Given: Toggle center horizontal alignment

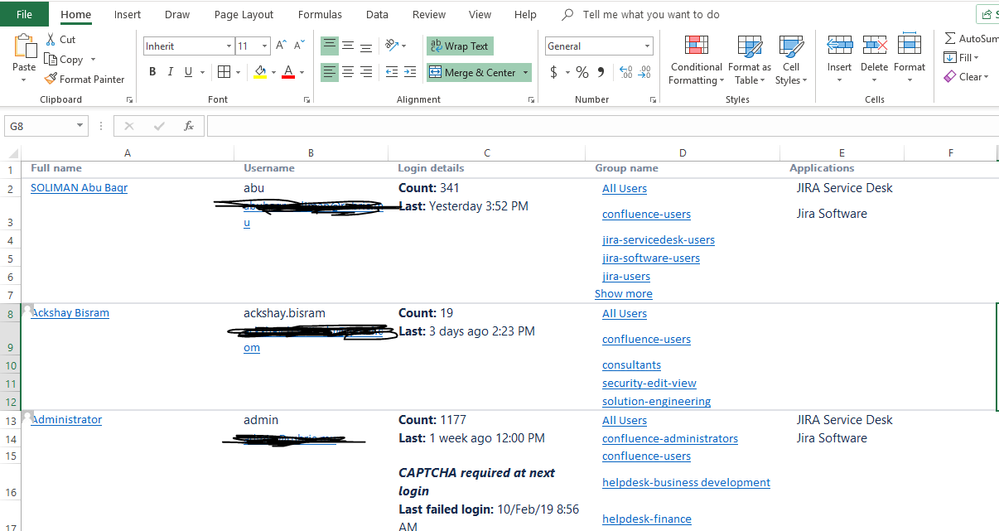Looking at the screenshot, I should 348,72.
